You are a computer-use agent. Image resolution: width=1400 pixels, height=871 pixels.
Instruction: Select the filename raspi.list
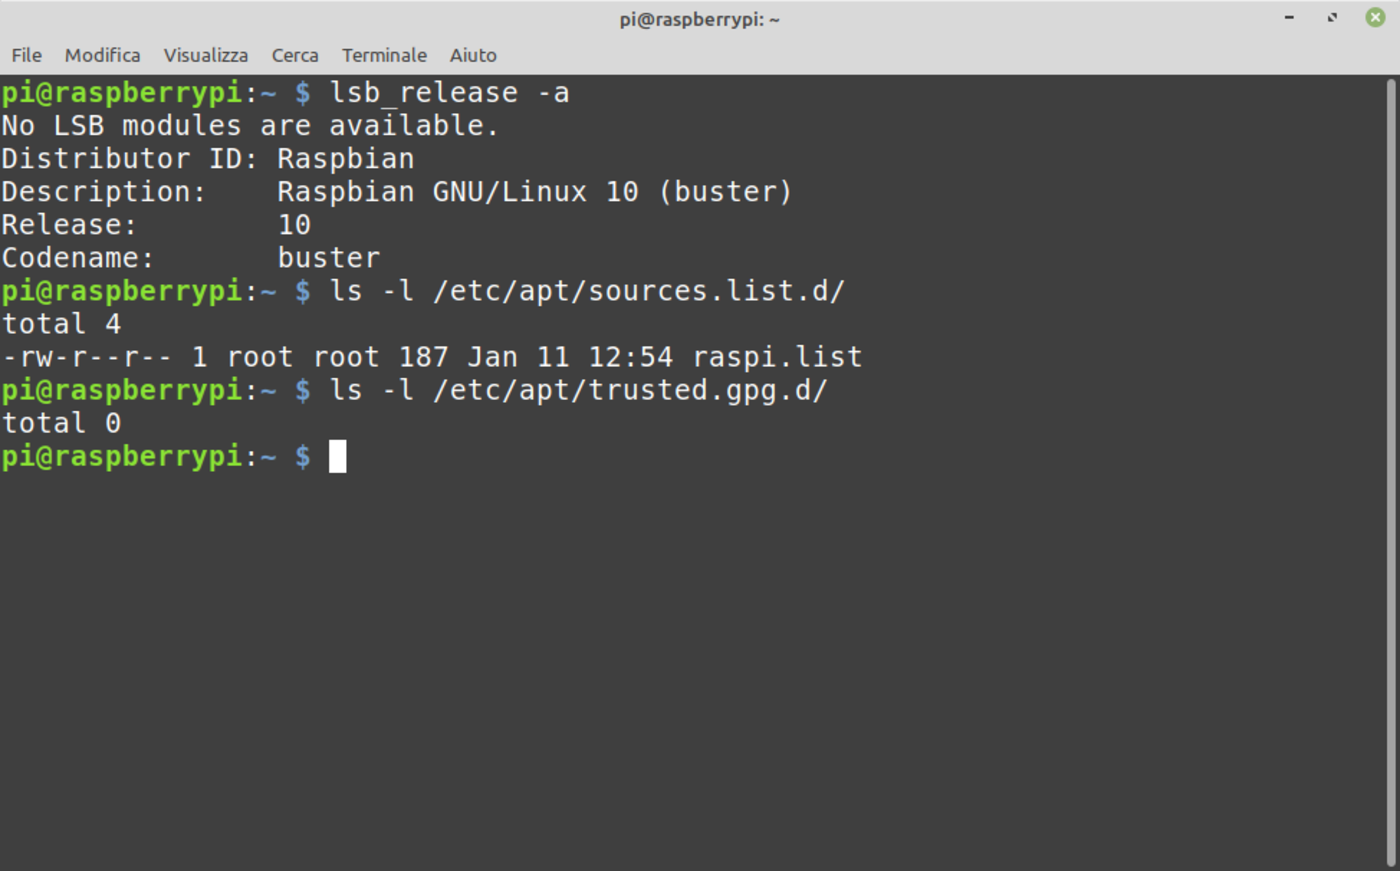point(777,356)
